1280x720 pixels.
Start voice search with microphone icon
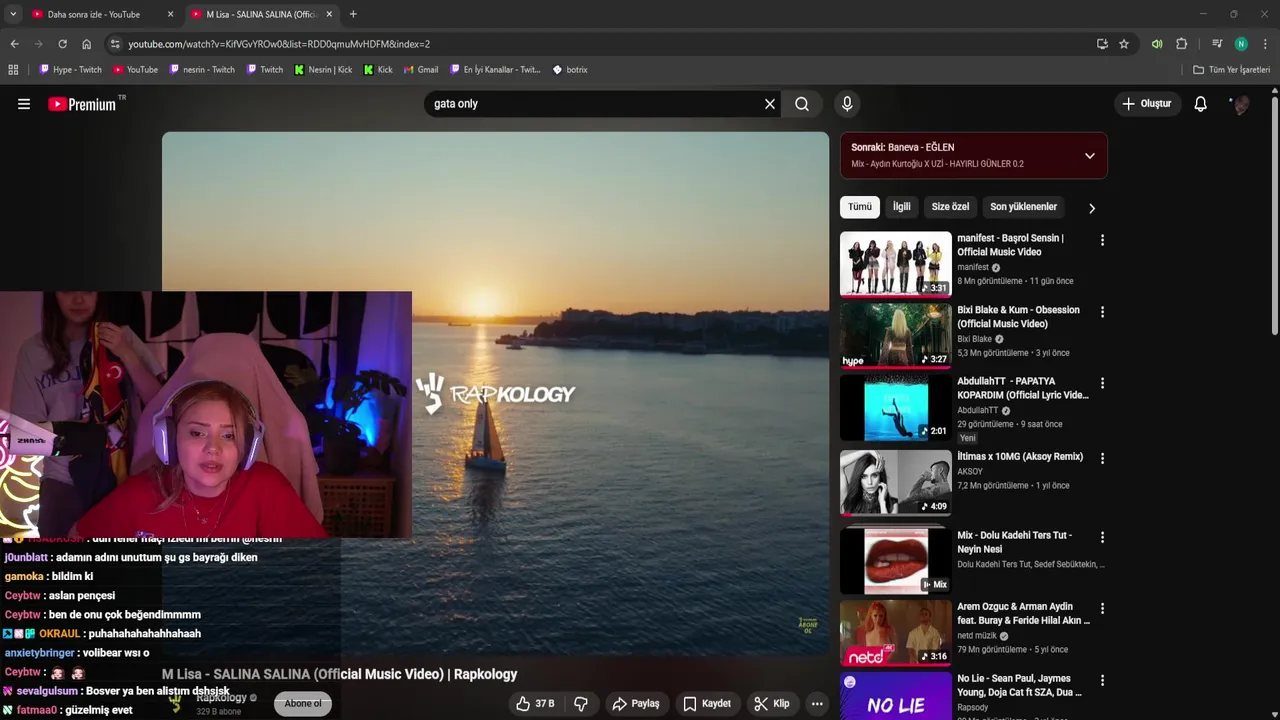[847, 104]
